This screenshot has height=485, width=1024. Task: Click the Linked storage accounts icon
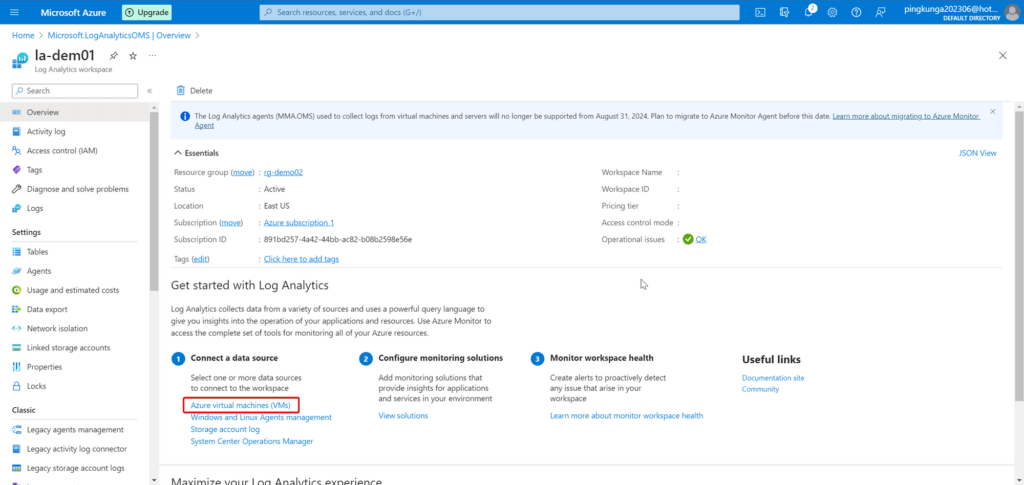(x=17, y=348)
